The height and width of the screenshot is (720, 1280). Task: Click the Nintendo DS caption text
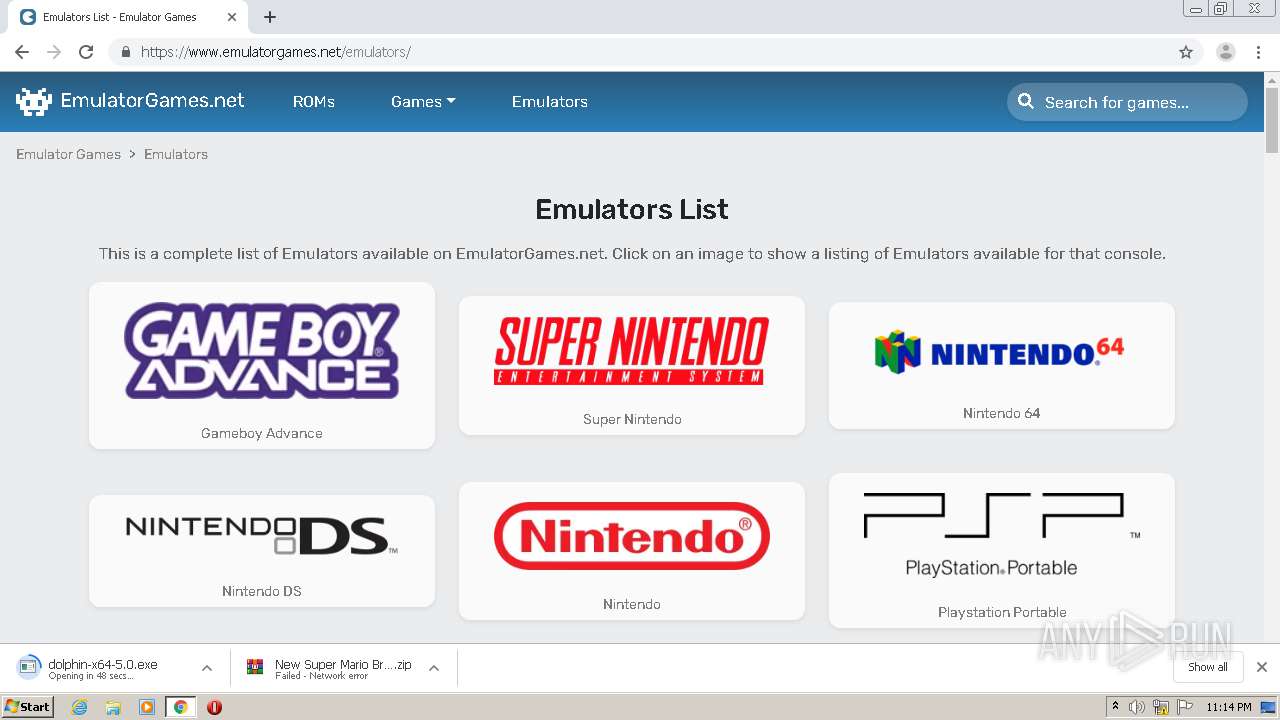coord(262,591)
